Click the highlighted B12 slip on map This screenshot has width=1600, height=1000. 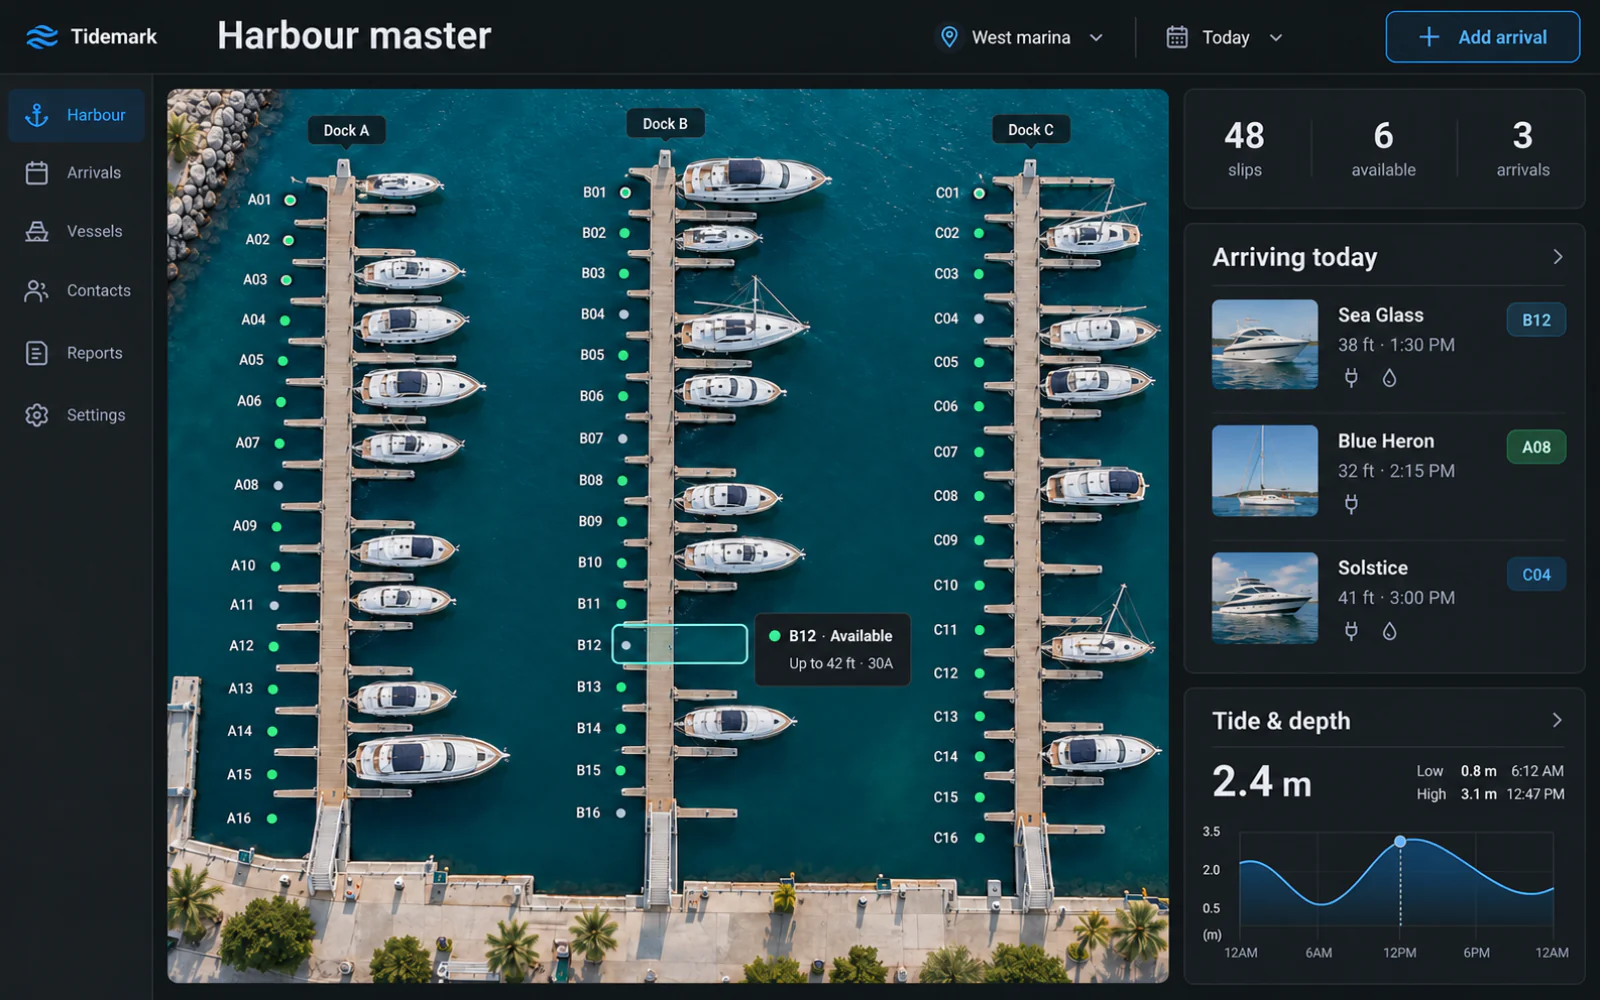tap(680, 644)
